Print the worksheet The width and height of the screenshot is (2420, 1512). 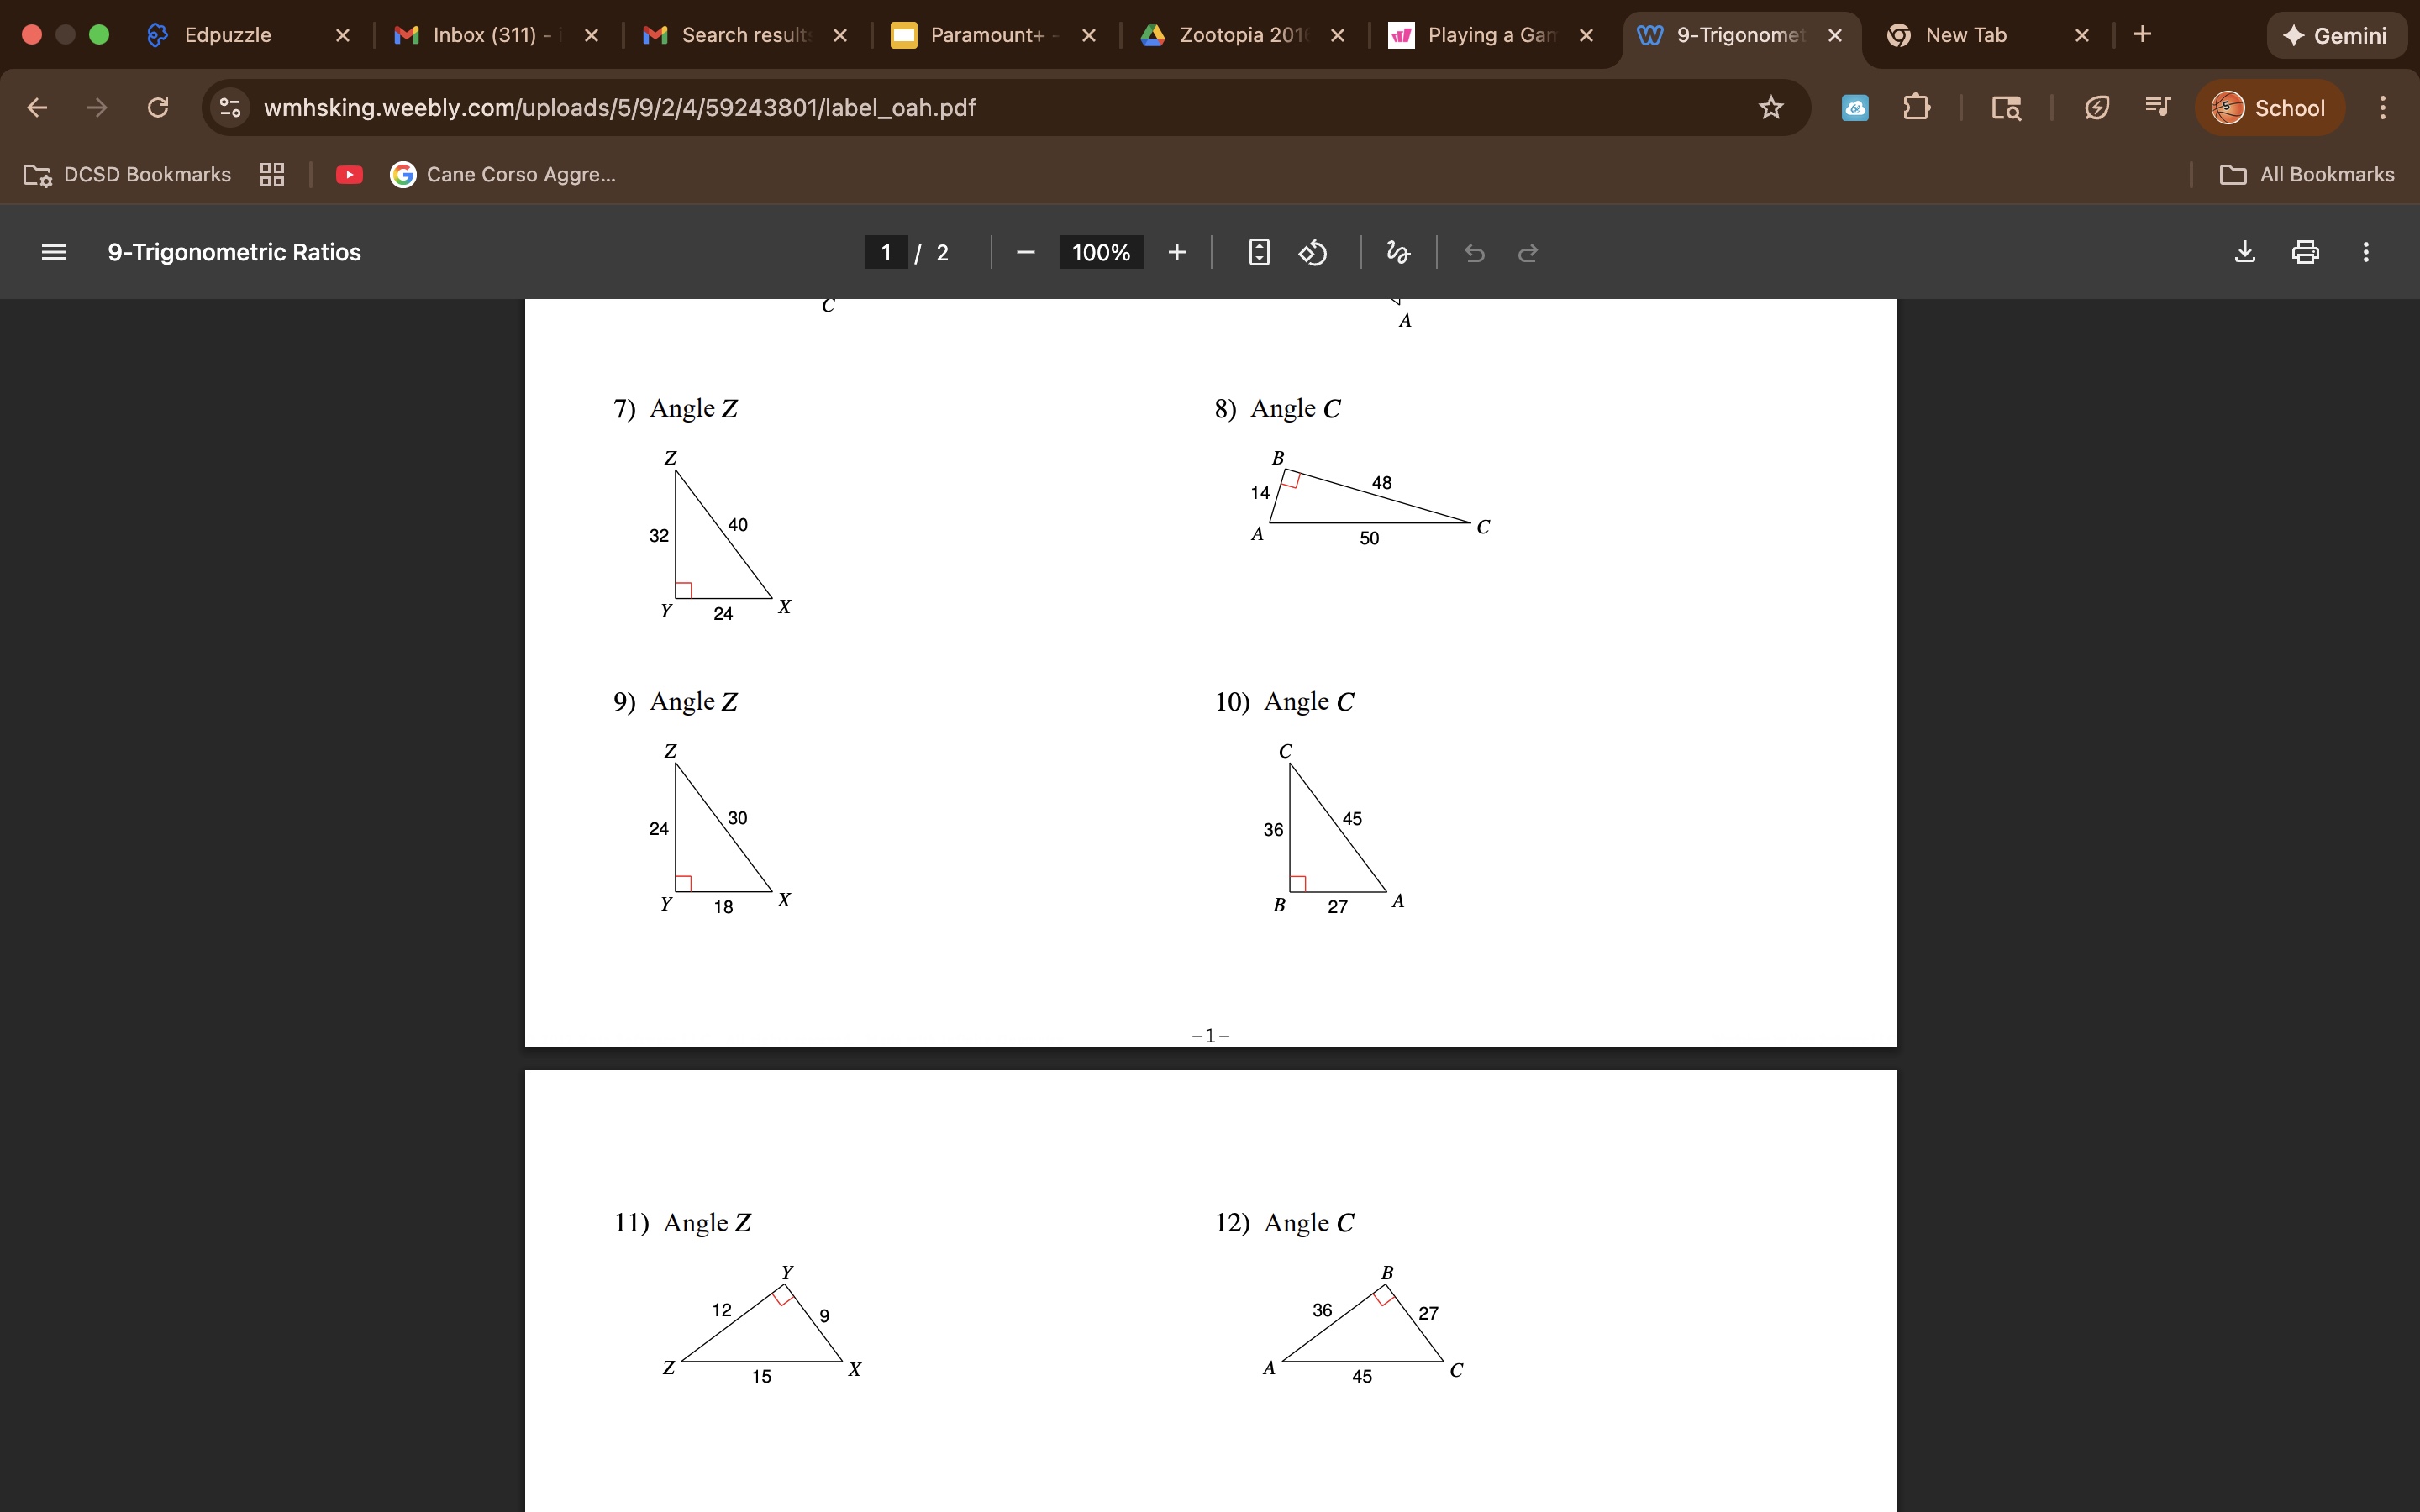click(2305, 252)
